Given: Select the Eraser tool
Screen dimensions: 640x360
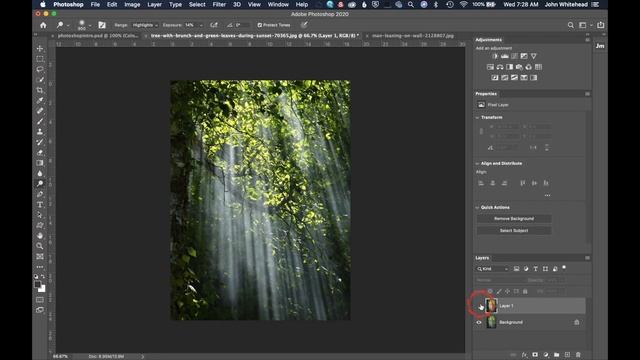Looking at the screenshot, I should point(40,153).
